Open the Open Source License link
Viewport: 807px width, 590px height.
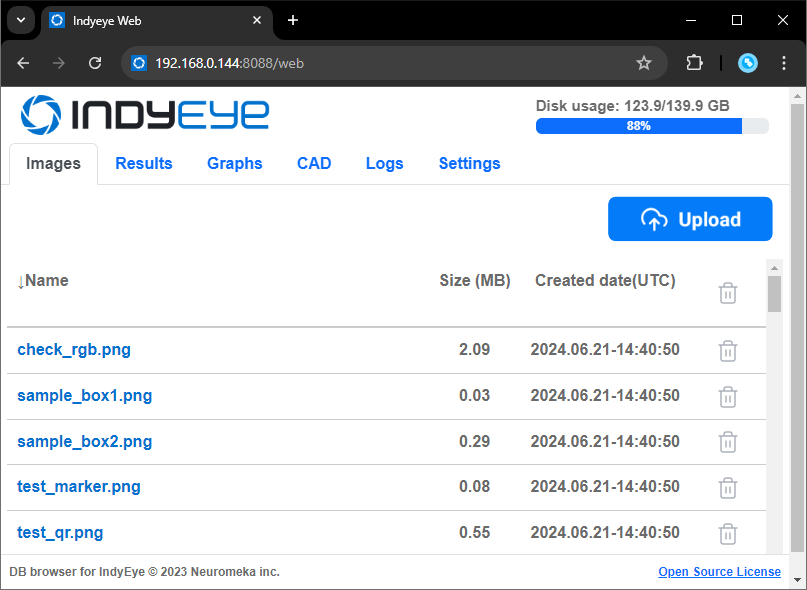click(x=719, y=571)
